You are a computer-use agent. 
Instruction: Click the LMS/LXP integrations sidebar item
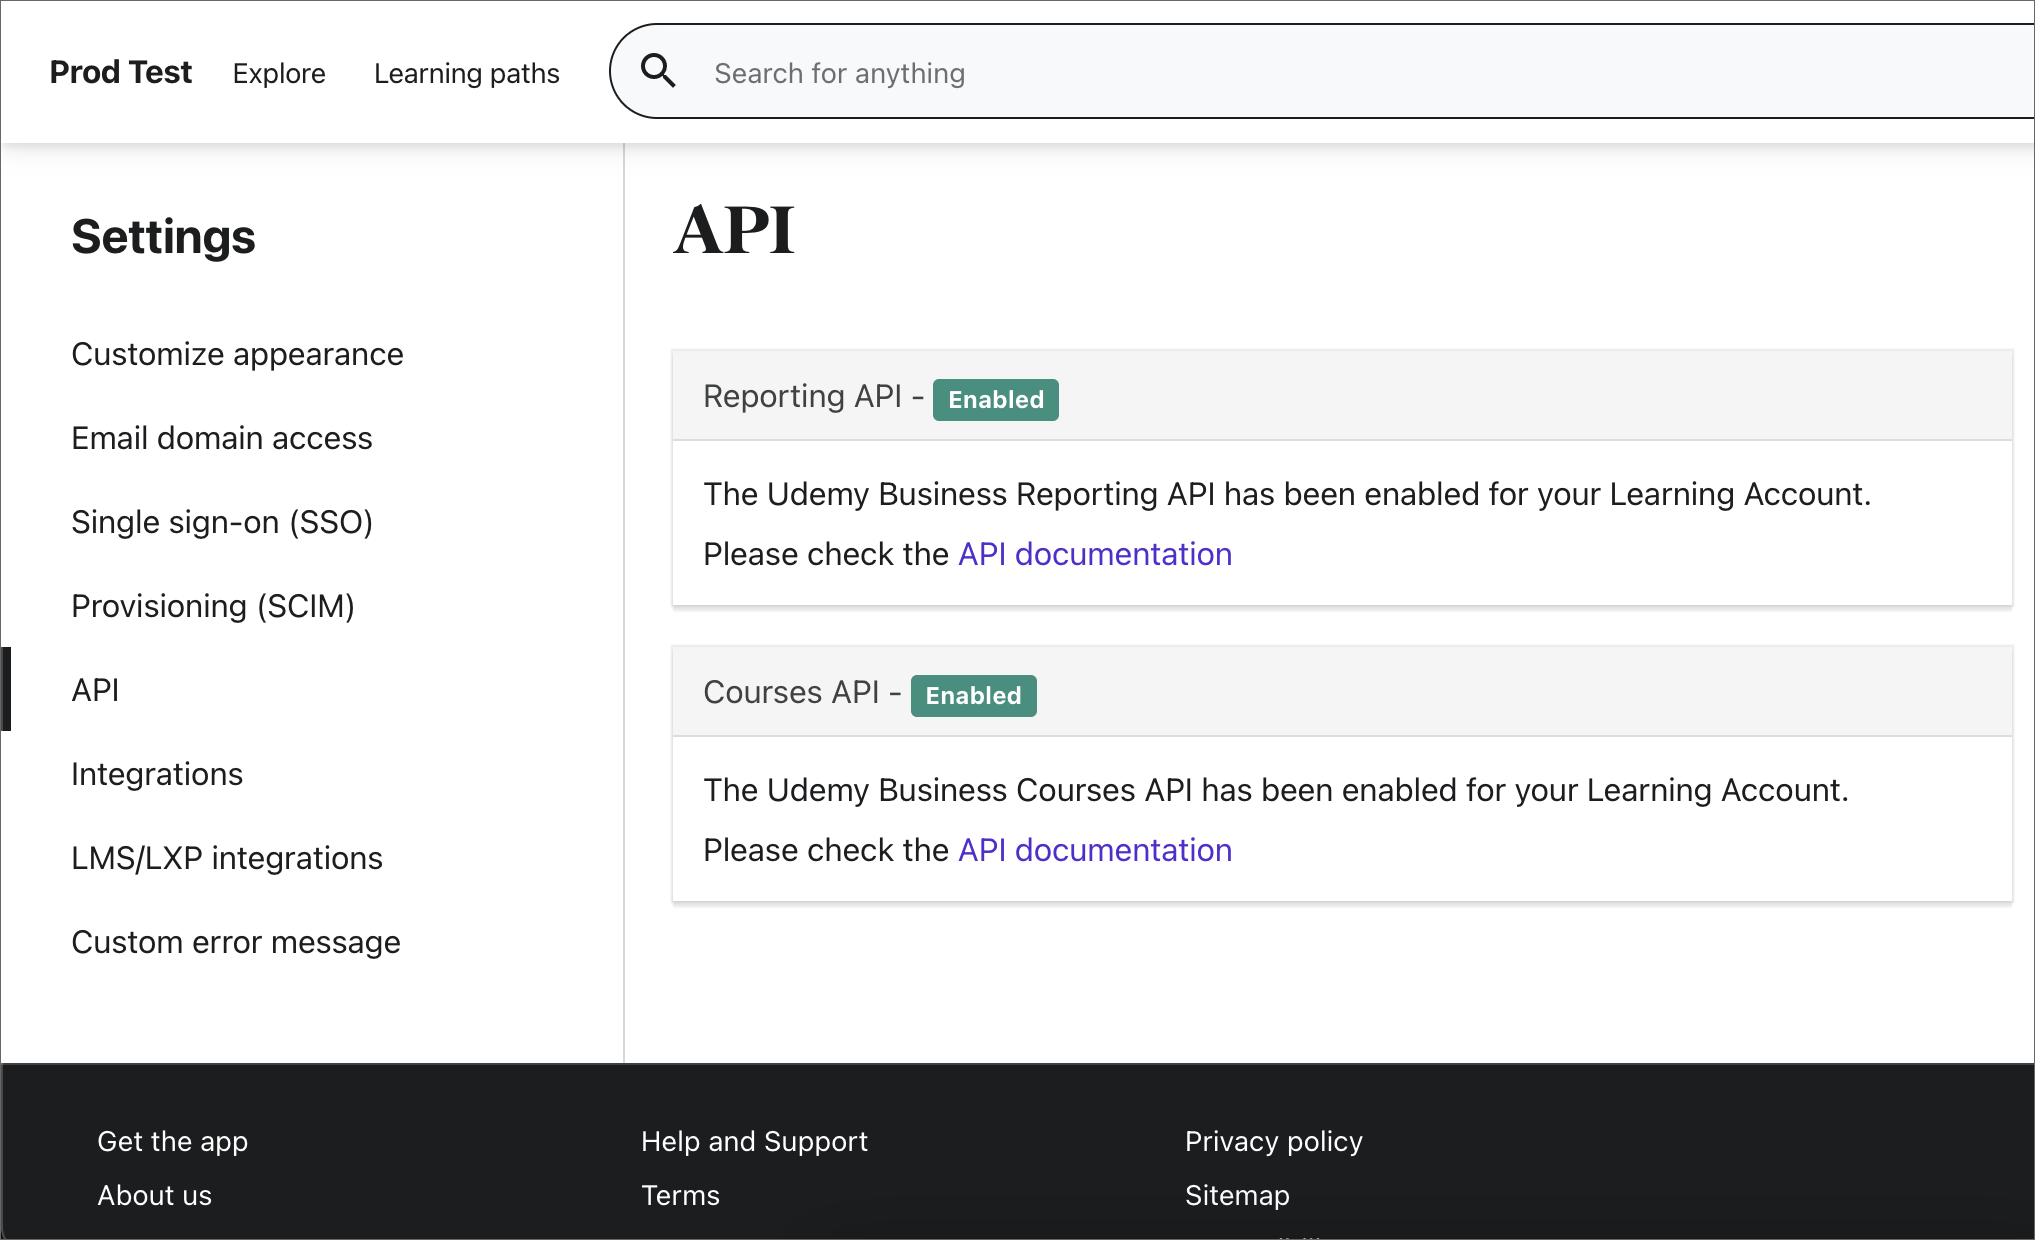tap(227, 858)
